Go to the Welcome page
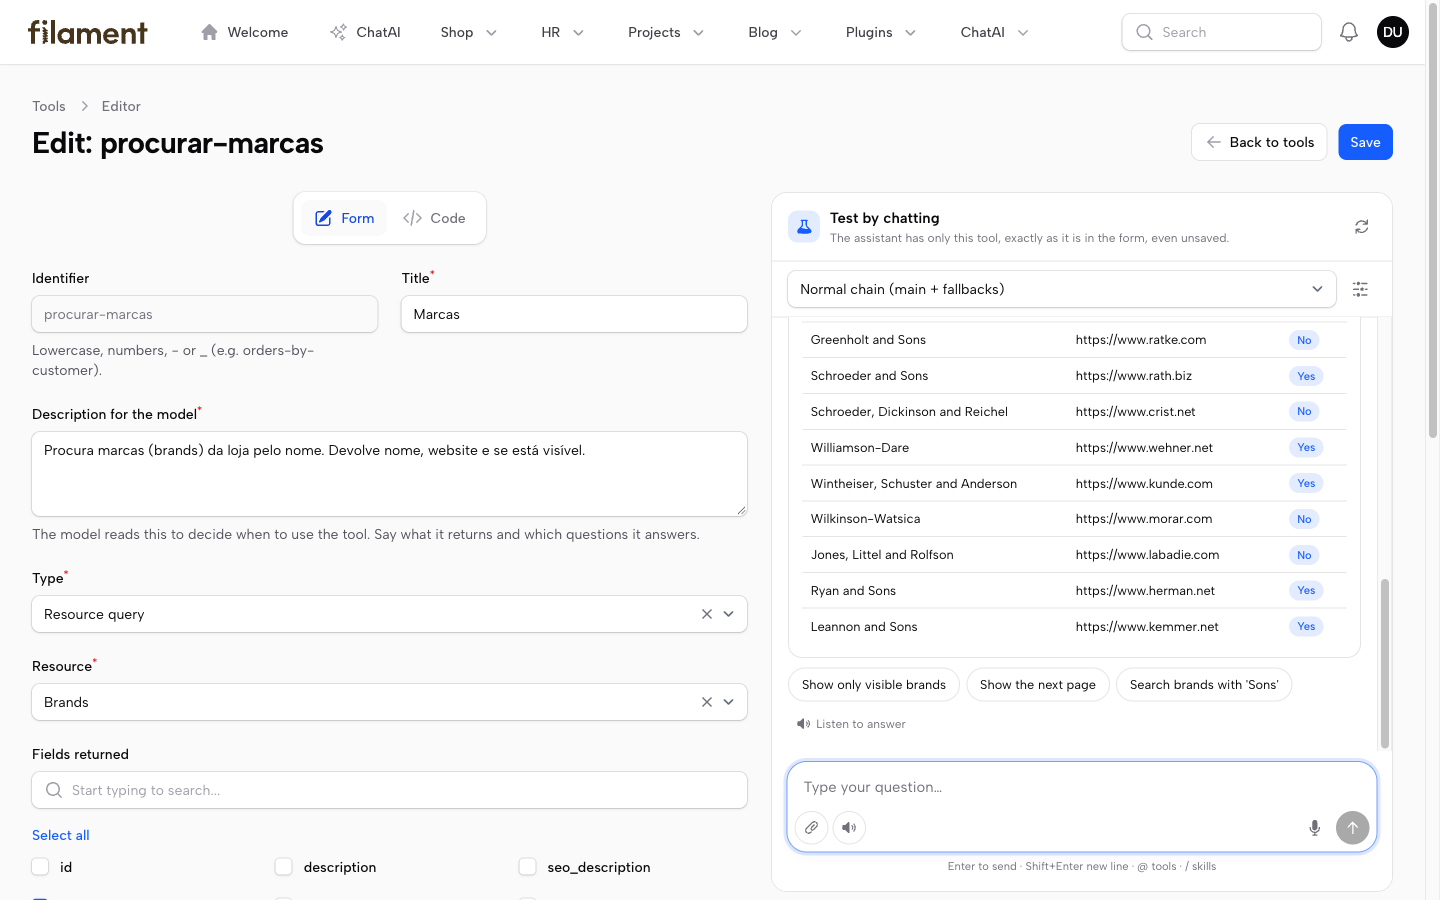This screenshot has width=1440, height=900. point(244,32)
